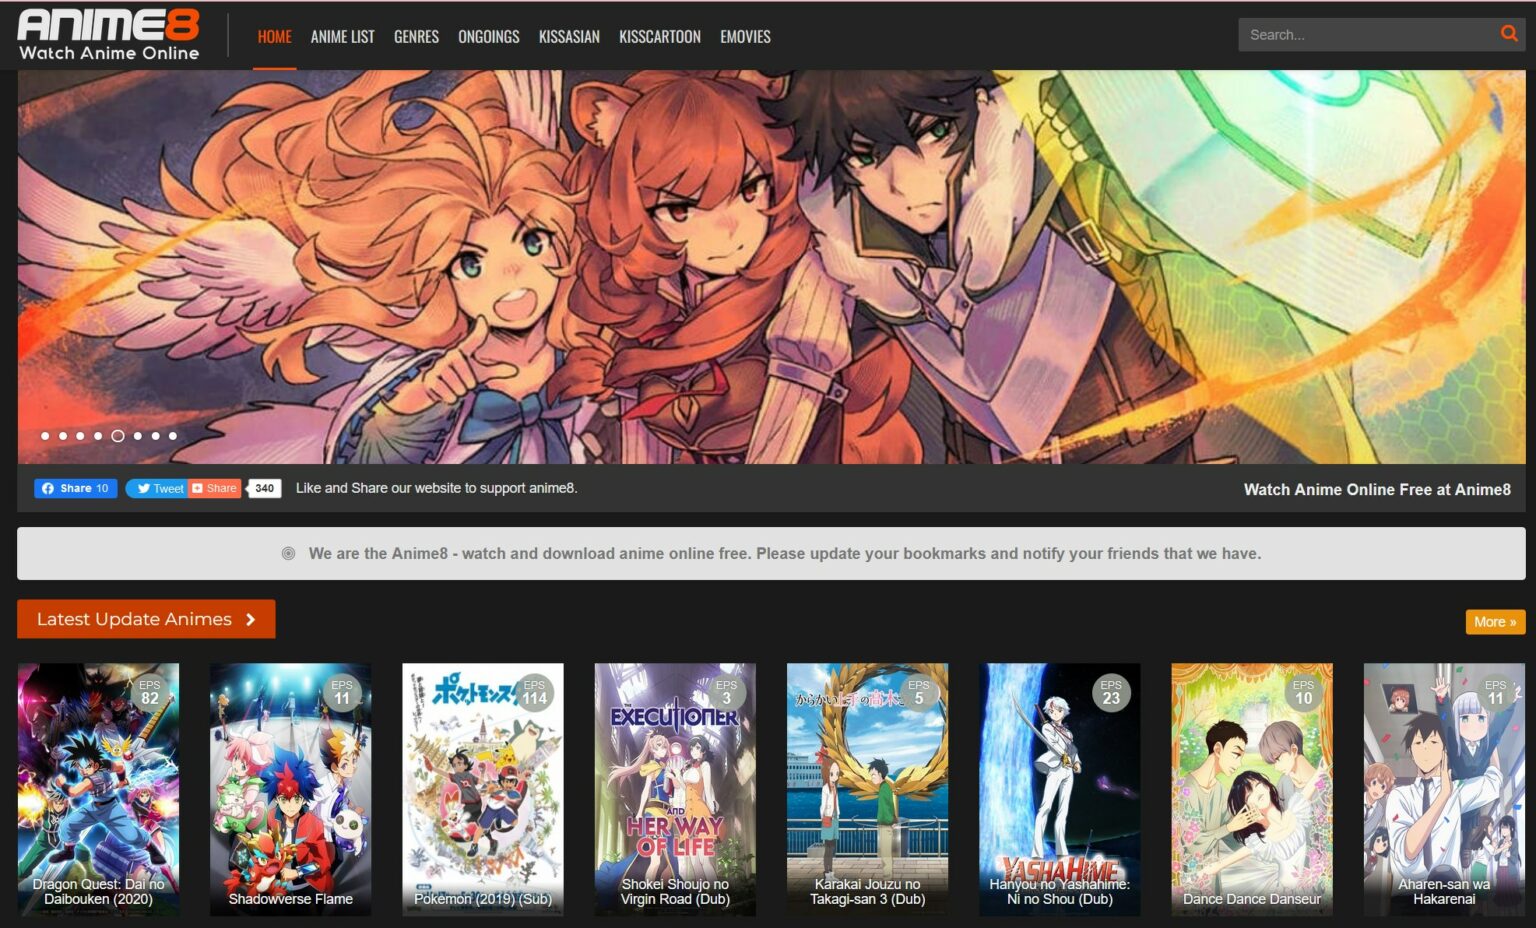Image resolution: width=1536 pixels, height=928 pixels.
Task: Click the Twitter Tweet button
Action: click(x=156, y=488)
